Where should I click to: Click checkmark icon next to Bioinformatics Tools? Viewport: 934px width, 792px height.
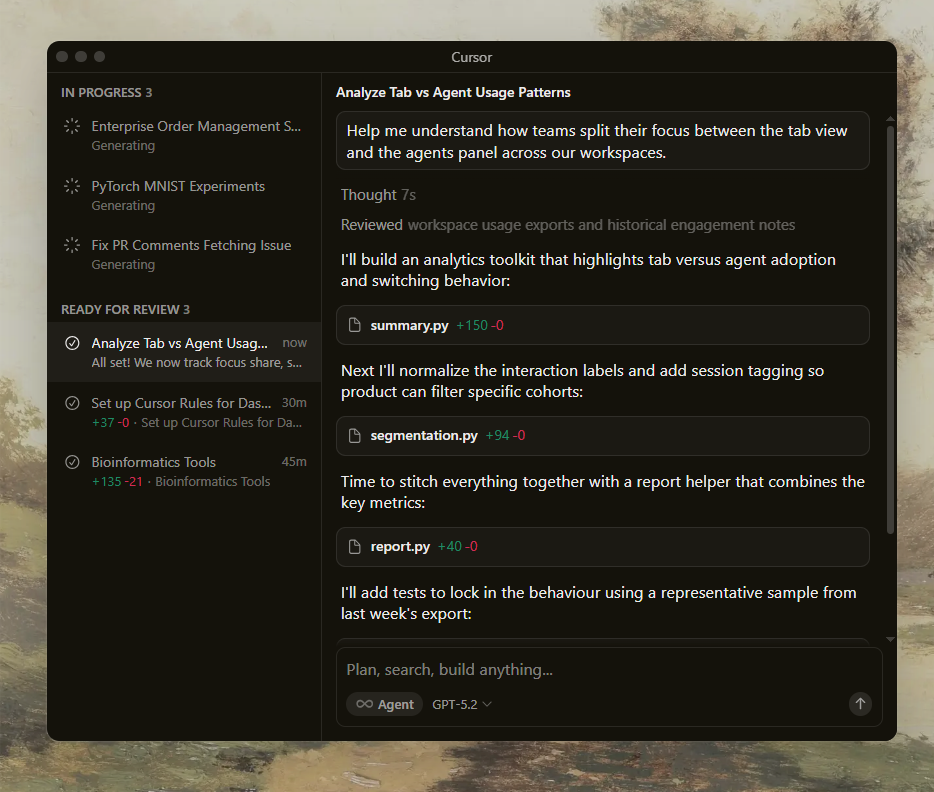pyautogui.click(x=72, y=463)
